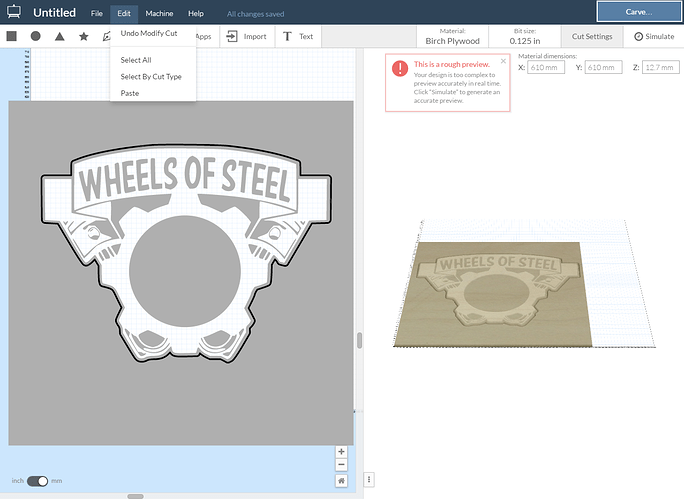Dismiss the rough preview warning
This screenshot has height=500, width=684.
503,61
